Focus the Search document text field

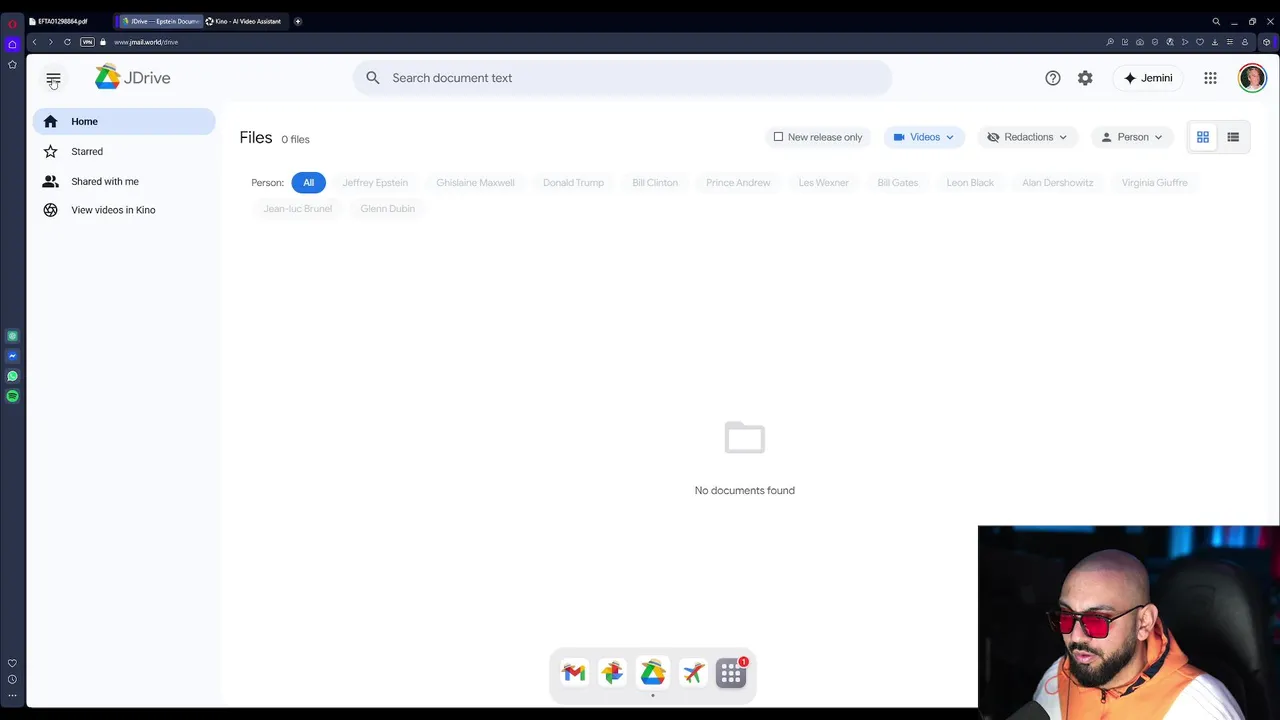click(622, 78)
